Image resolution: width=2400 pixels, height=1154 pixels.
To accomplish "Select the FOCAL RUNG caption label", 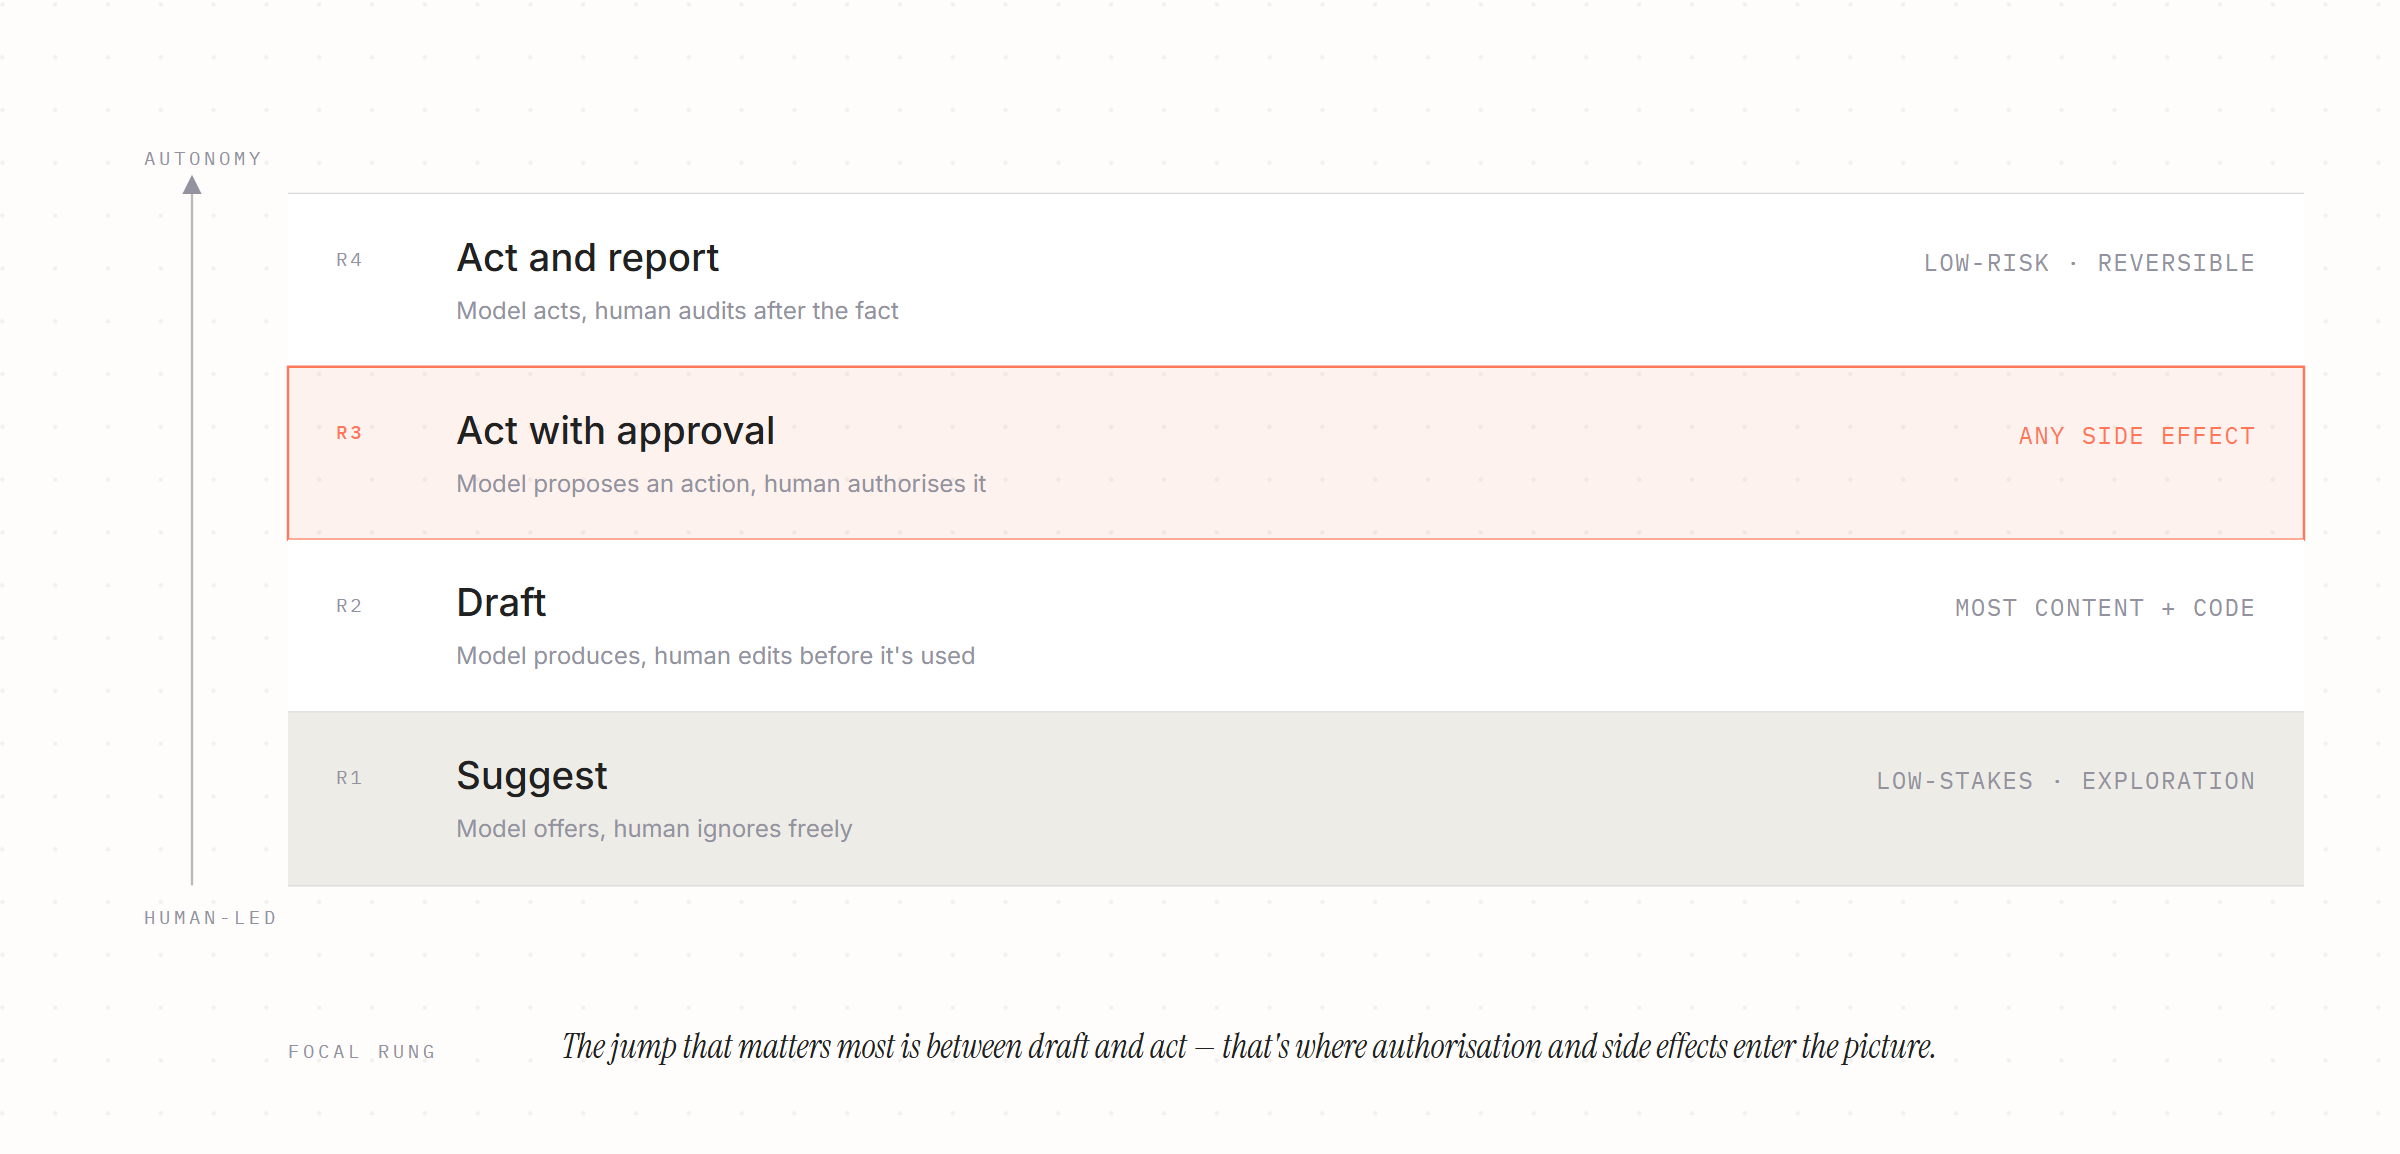I will tap(362, 1052).
